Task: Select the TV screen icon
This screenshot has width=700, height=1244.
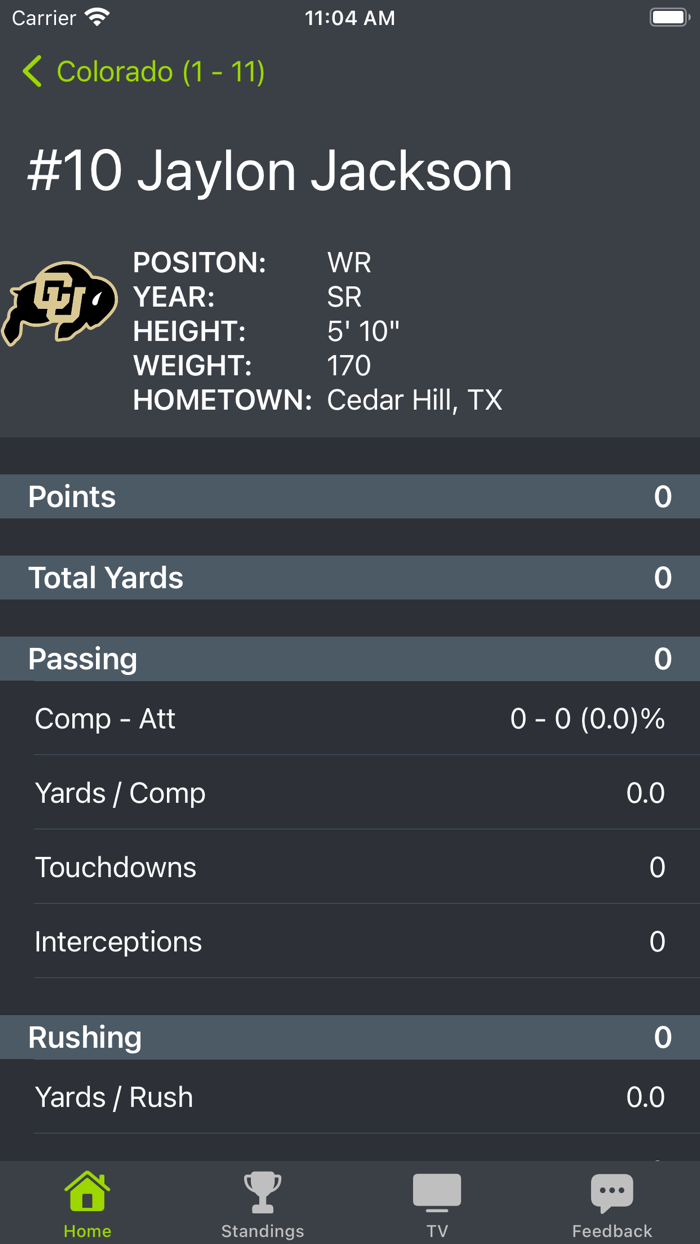Action: 437,1190
